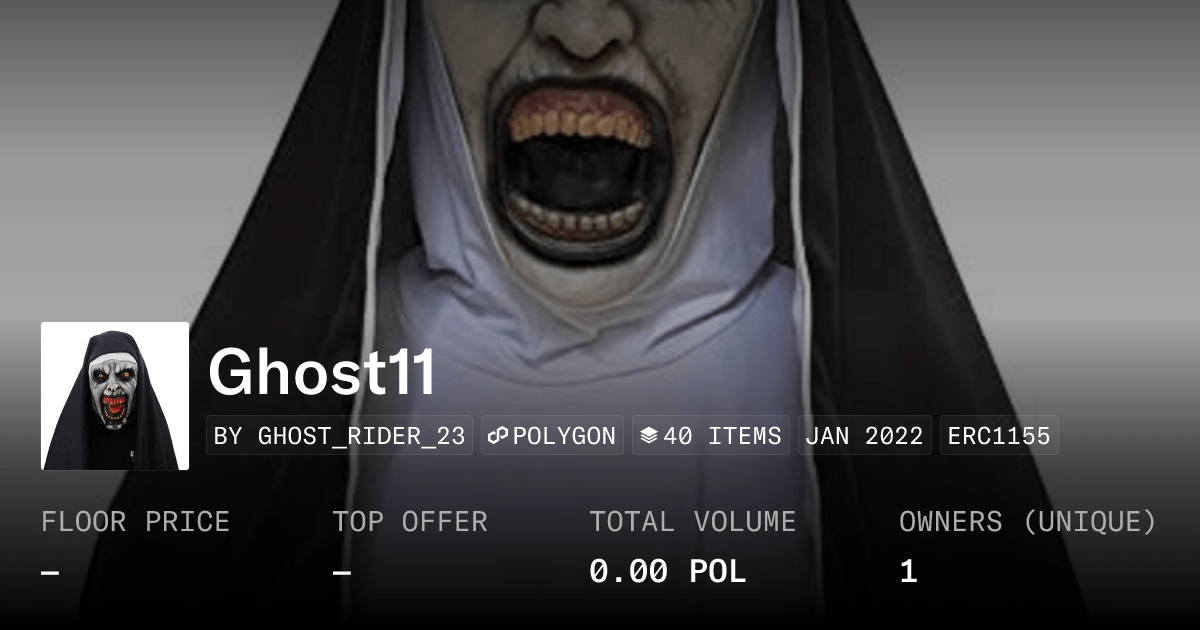
Task: Click the 40 ITEMS badge
Action: tap(711, 436)
